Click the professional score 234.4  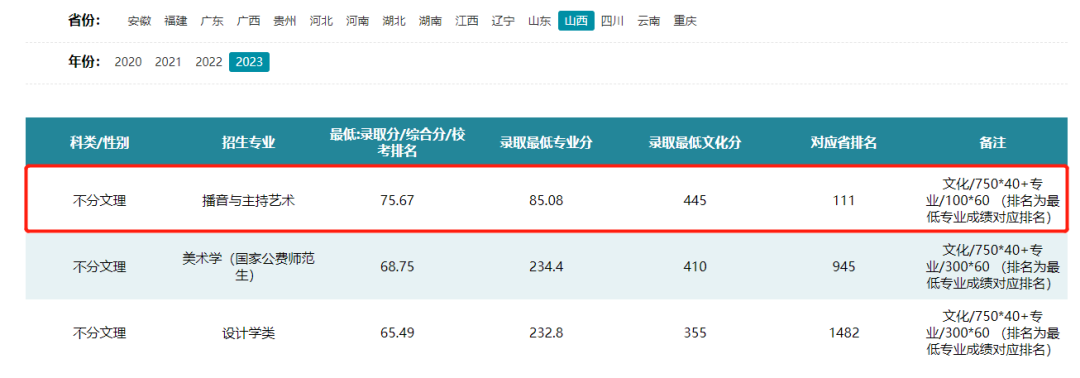546,267
